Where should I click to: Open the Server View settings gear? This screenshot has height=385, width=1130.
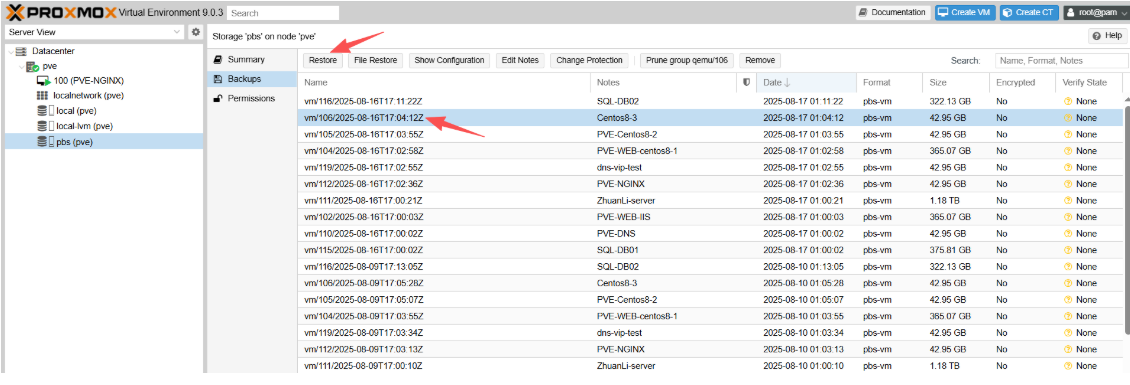(195, 32)
